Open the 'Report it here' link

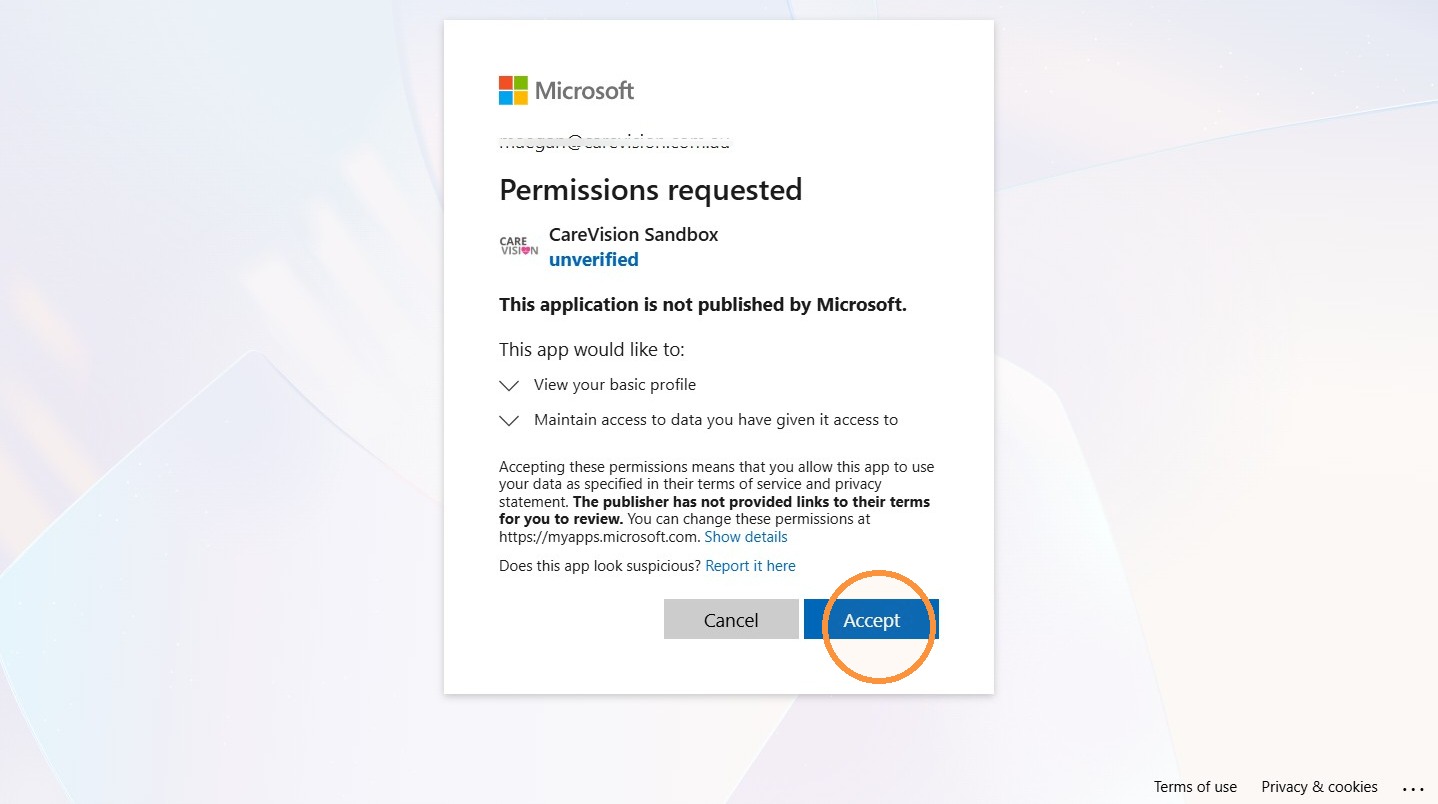(750, 566)
